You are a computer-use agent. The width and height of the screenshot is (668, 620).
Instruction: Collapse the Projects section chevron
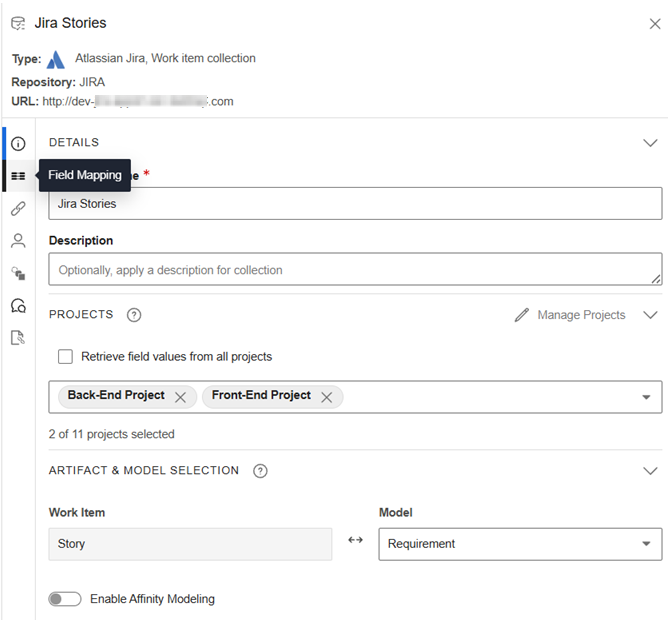point(650,315)
